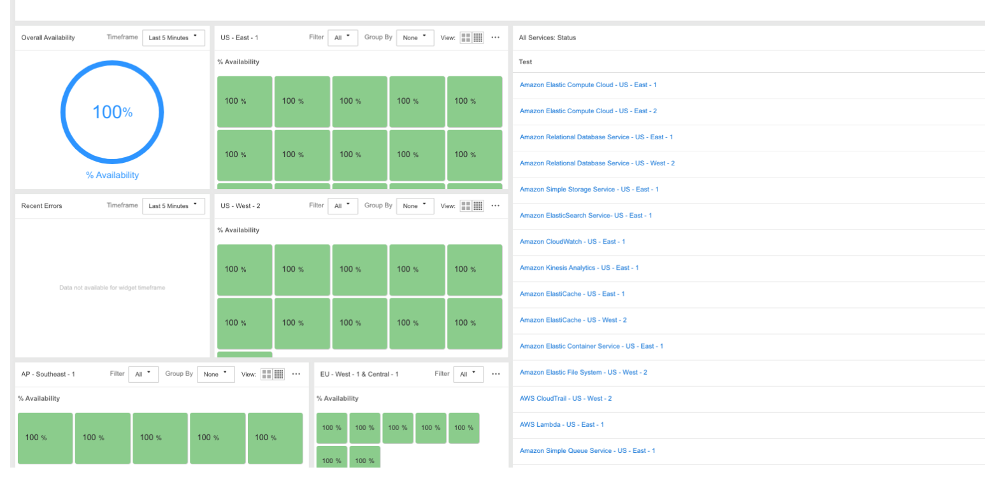Open AWS Lambda - US - East - 1
The image size is (986, 486).
point(562,425)
